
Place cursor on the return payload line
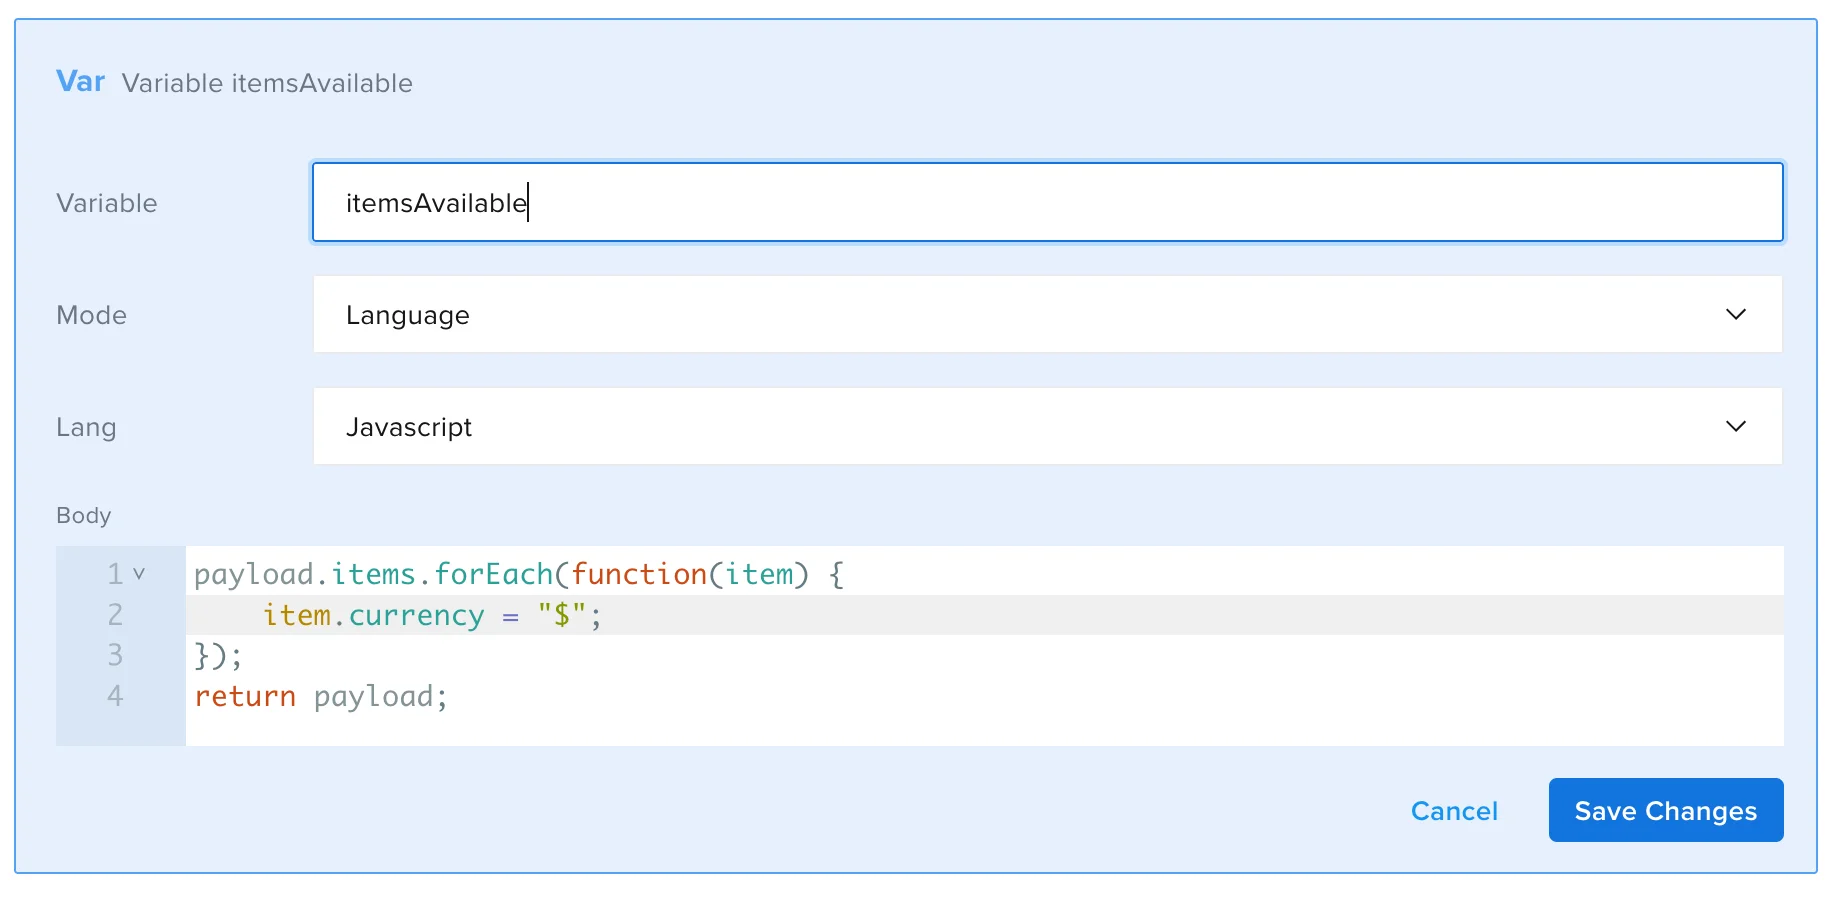coord(320,696)
